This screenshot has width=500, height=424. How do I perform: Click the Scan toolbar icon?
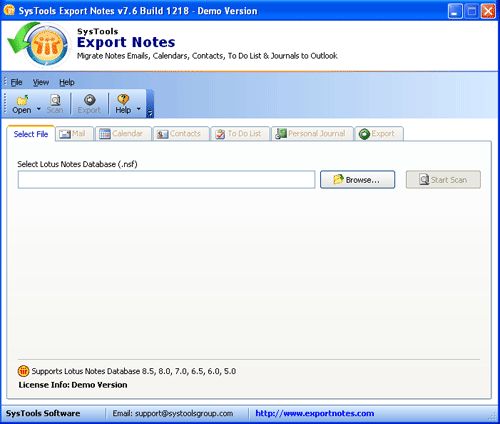[55, 100]
